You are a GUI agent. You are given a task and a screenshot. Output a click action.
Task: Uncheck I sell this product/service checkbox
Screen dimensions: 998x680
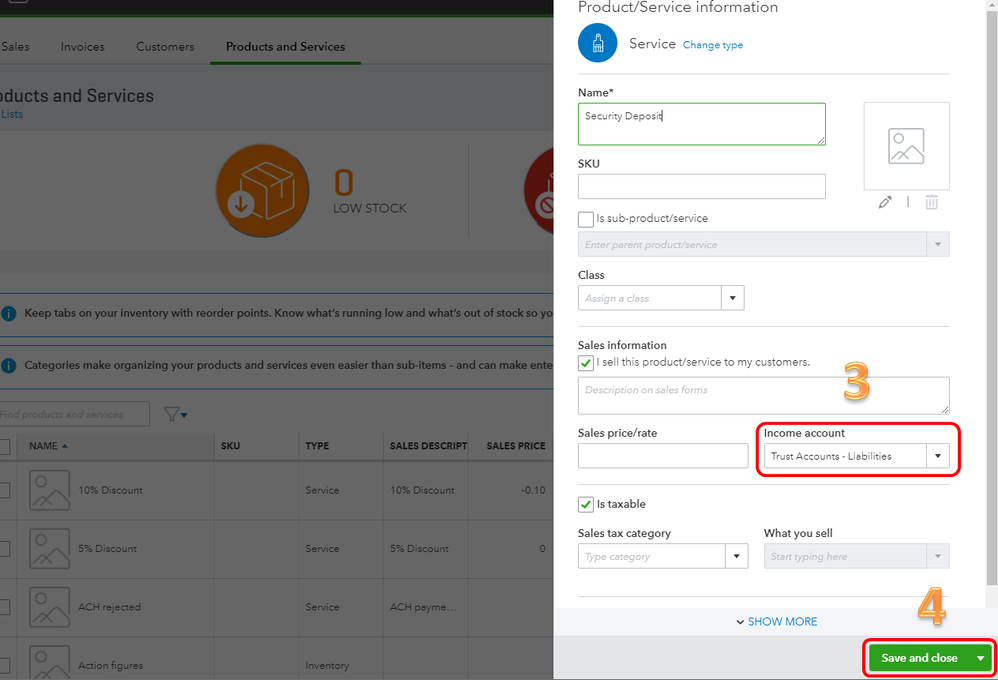pos(586,362)
